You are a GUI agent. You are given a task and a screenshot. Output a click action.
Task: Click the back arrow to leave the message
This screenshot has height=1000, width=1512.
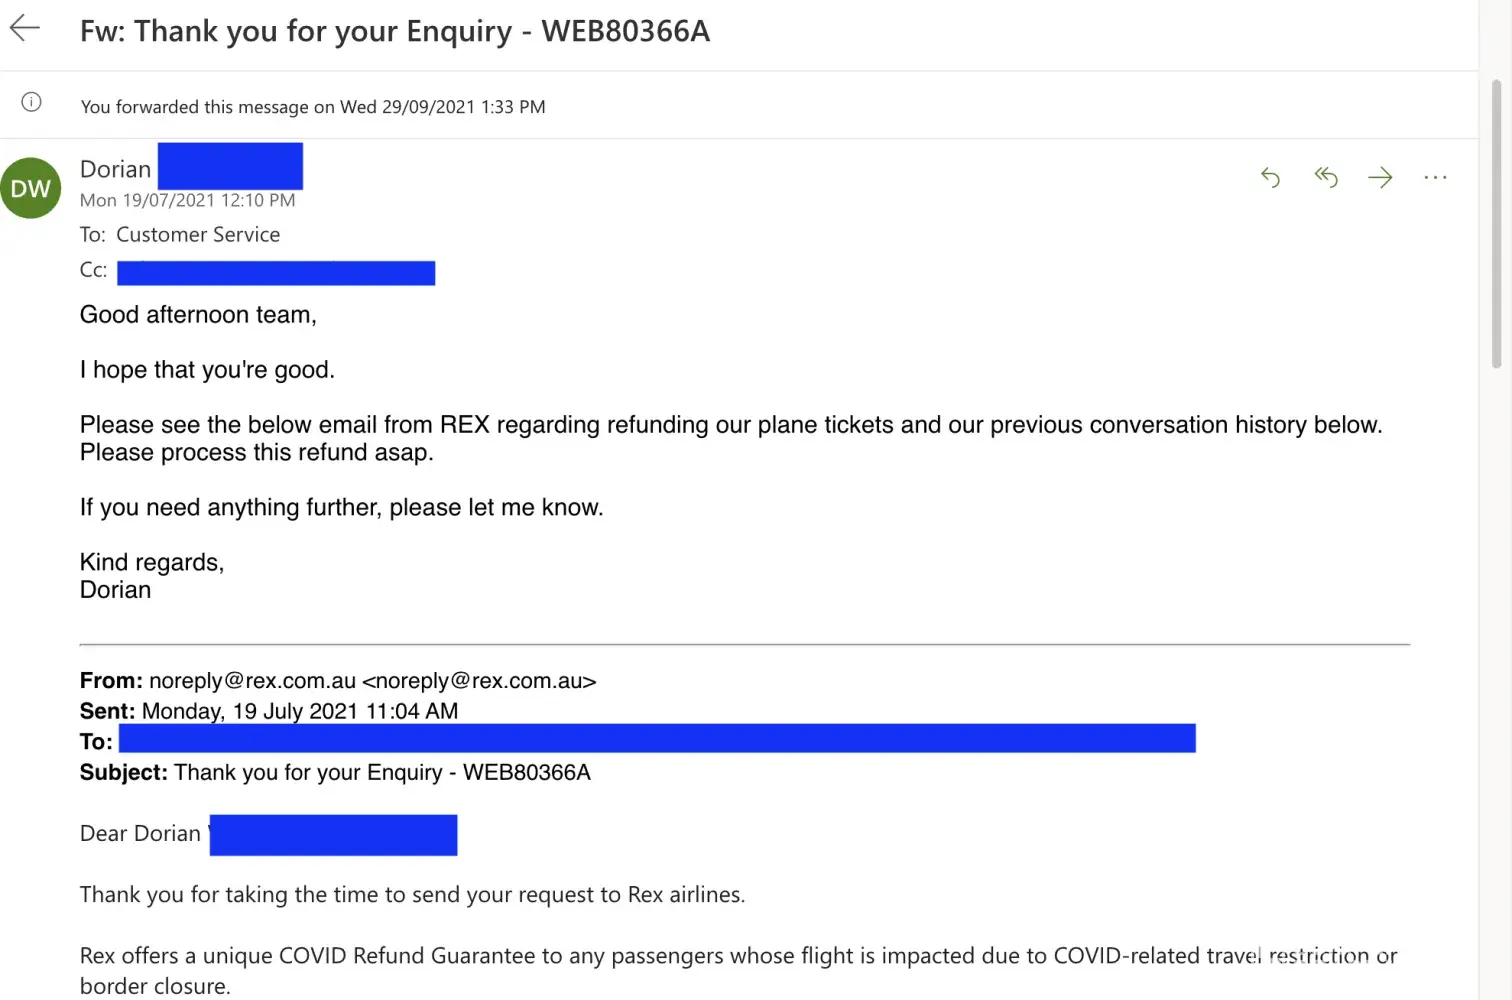25,29
